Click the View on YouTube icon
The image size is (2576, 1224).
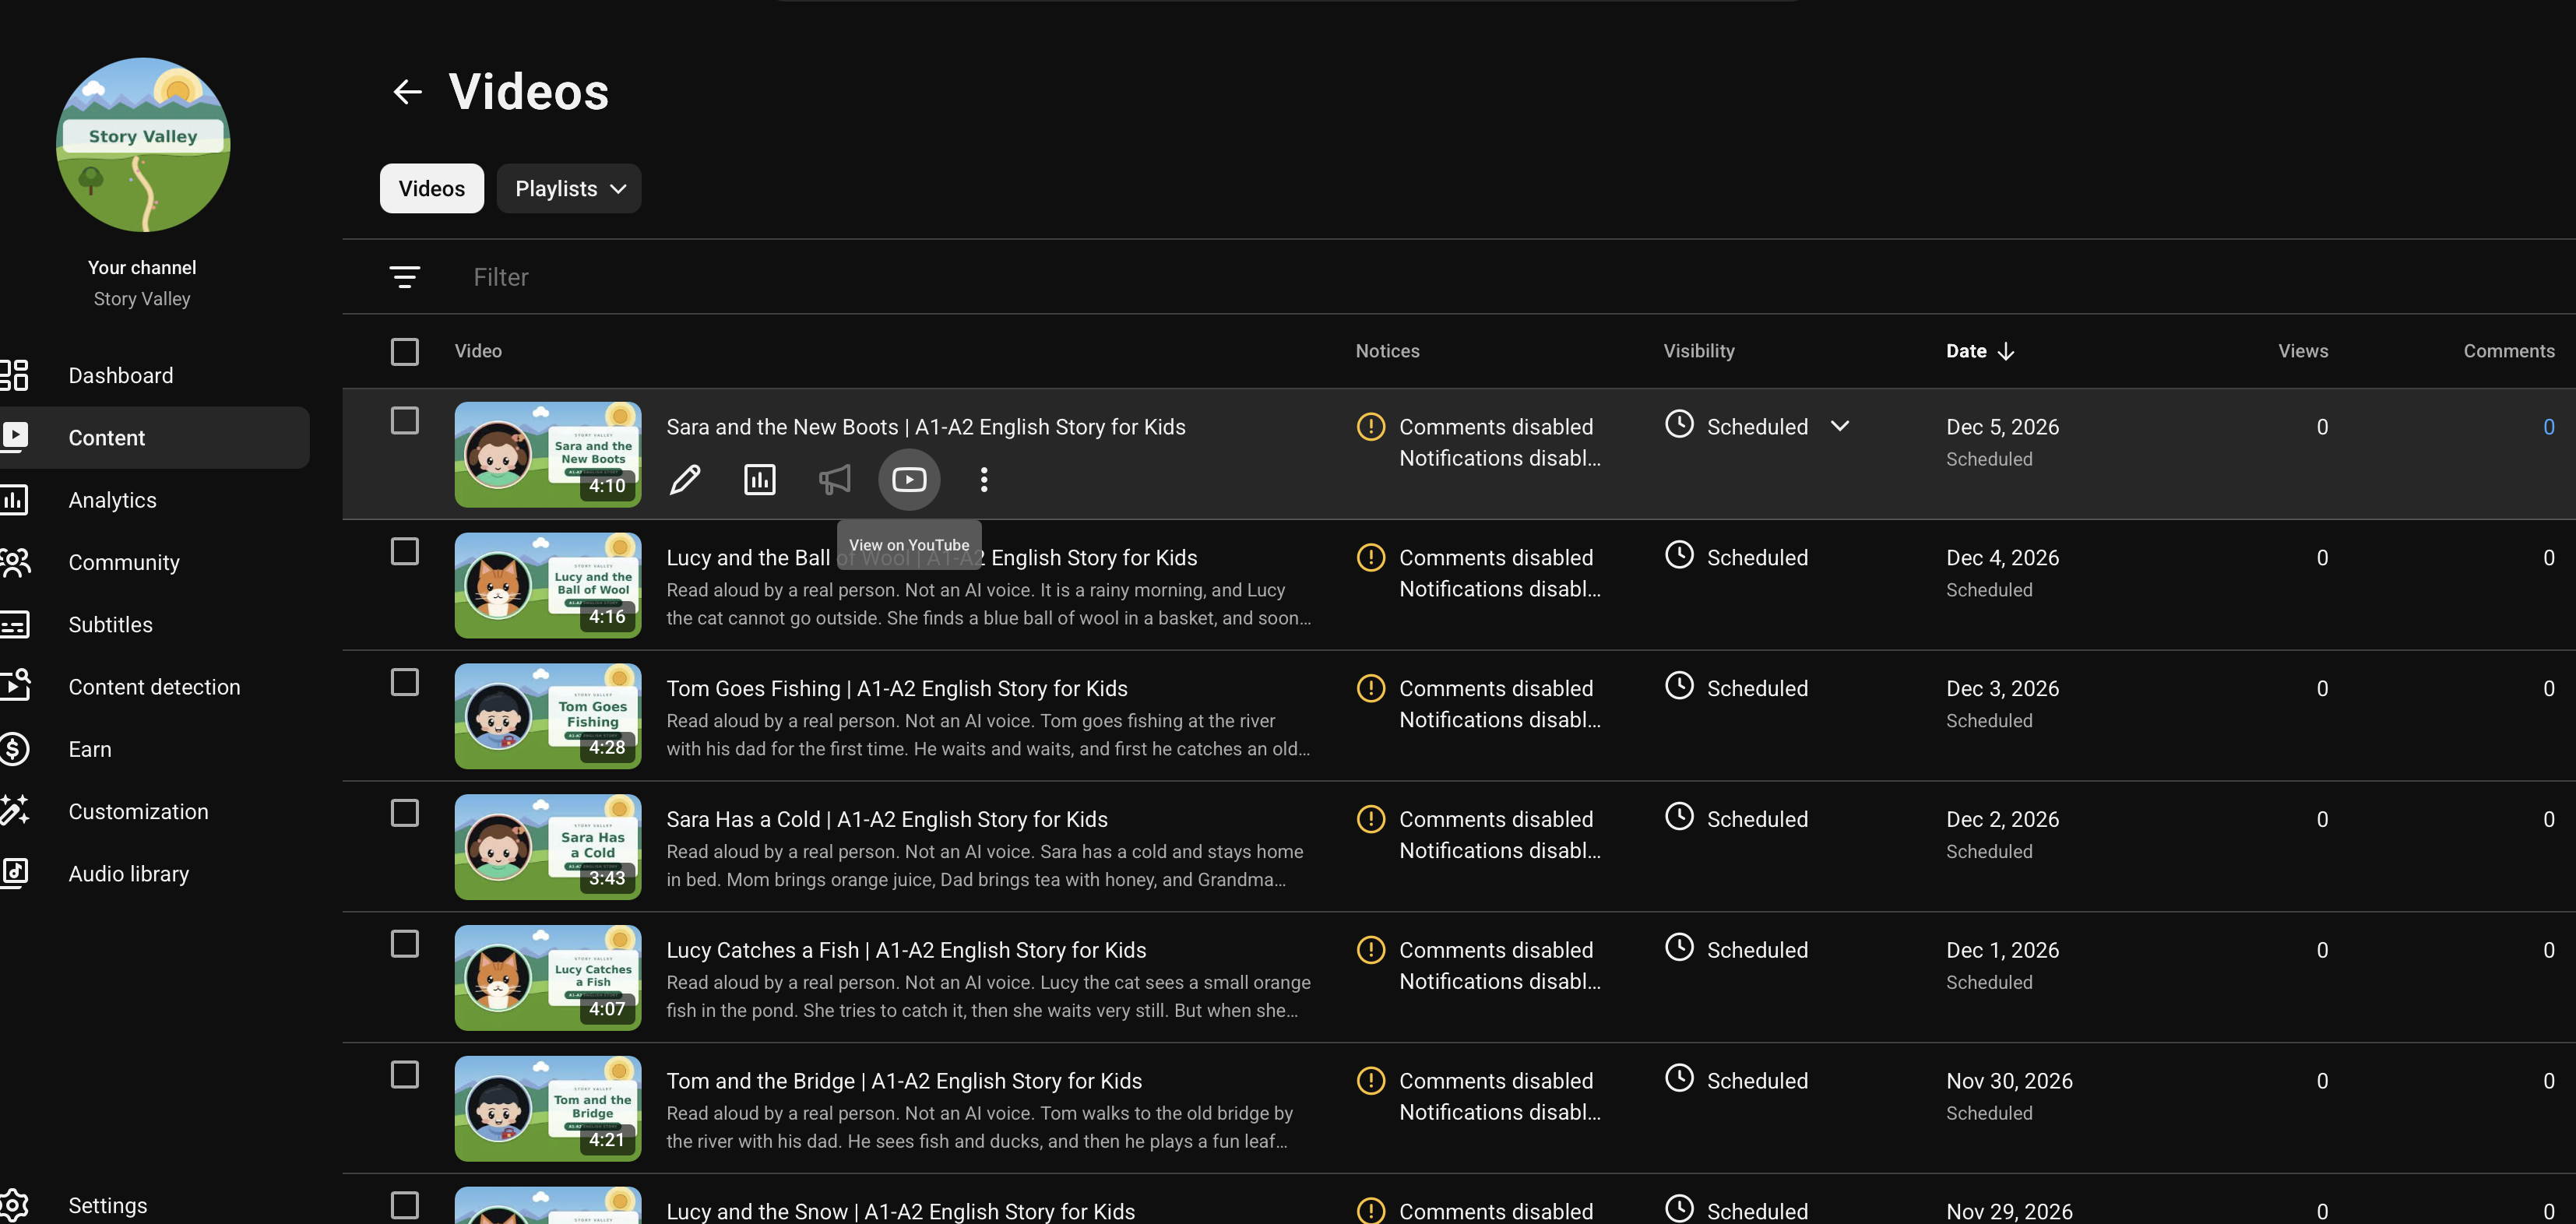(x=909, y=480)
